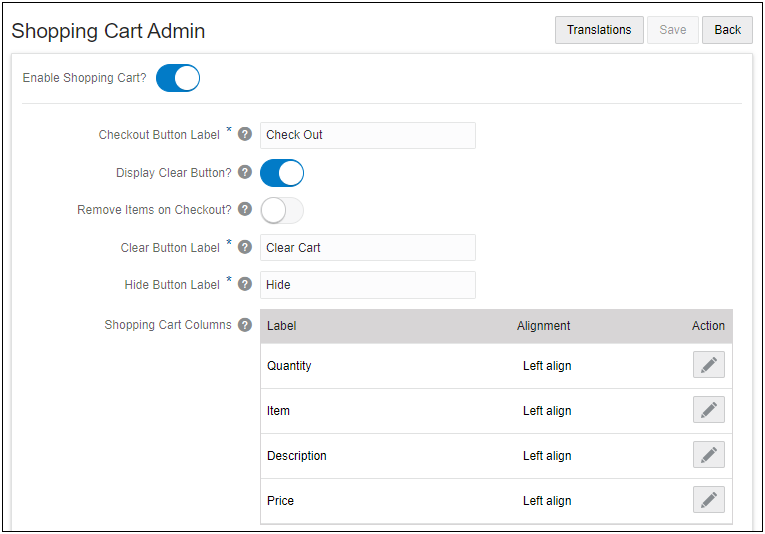
Task: Click the Checkout Button Label text field
Action: click(x=367, y=135)
